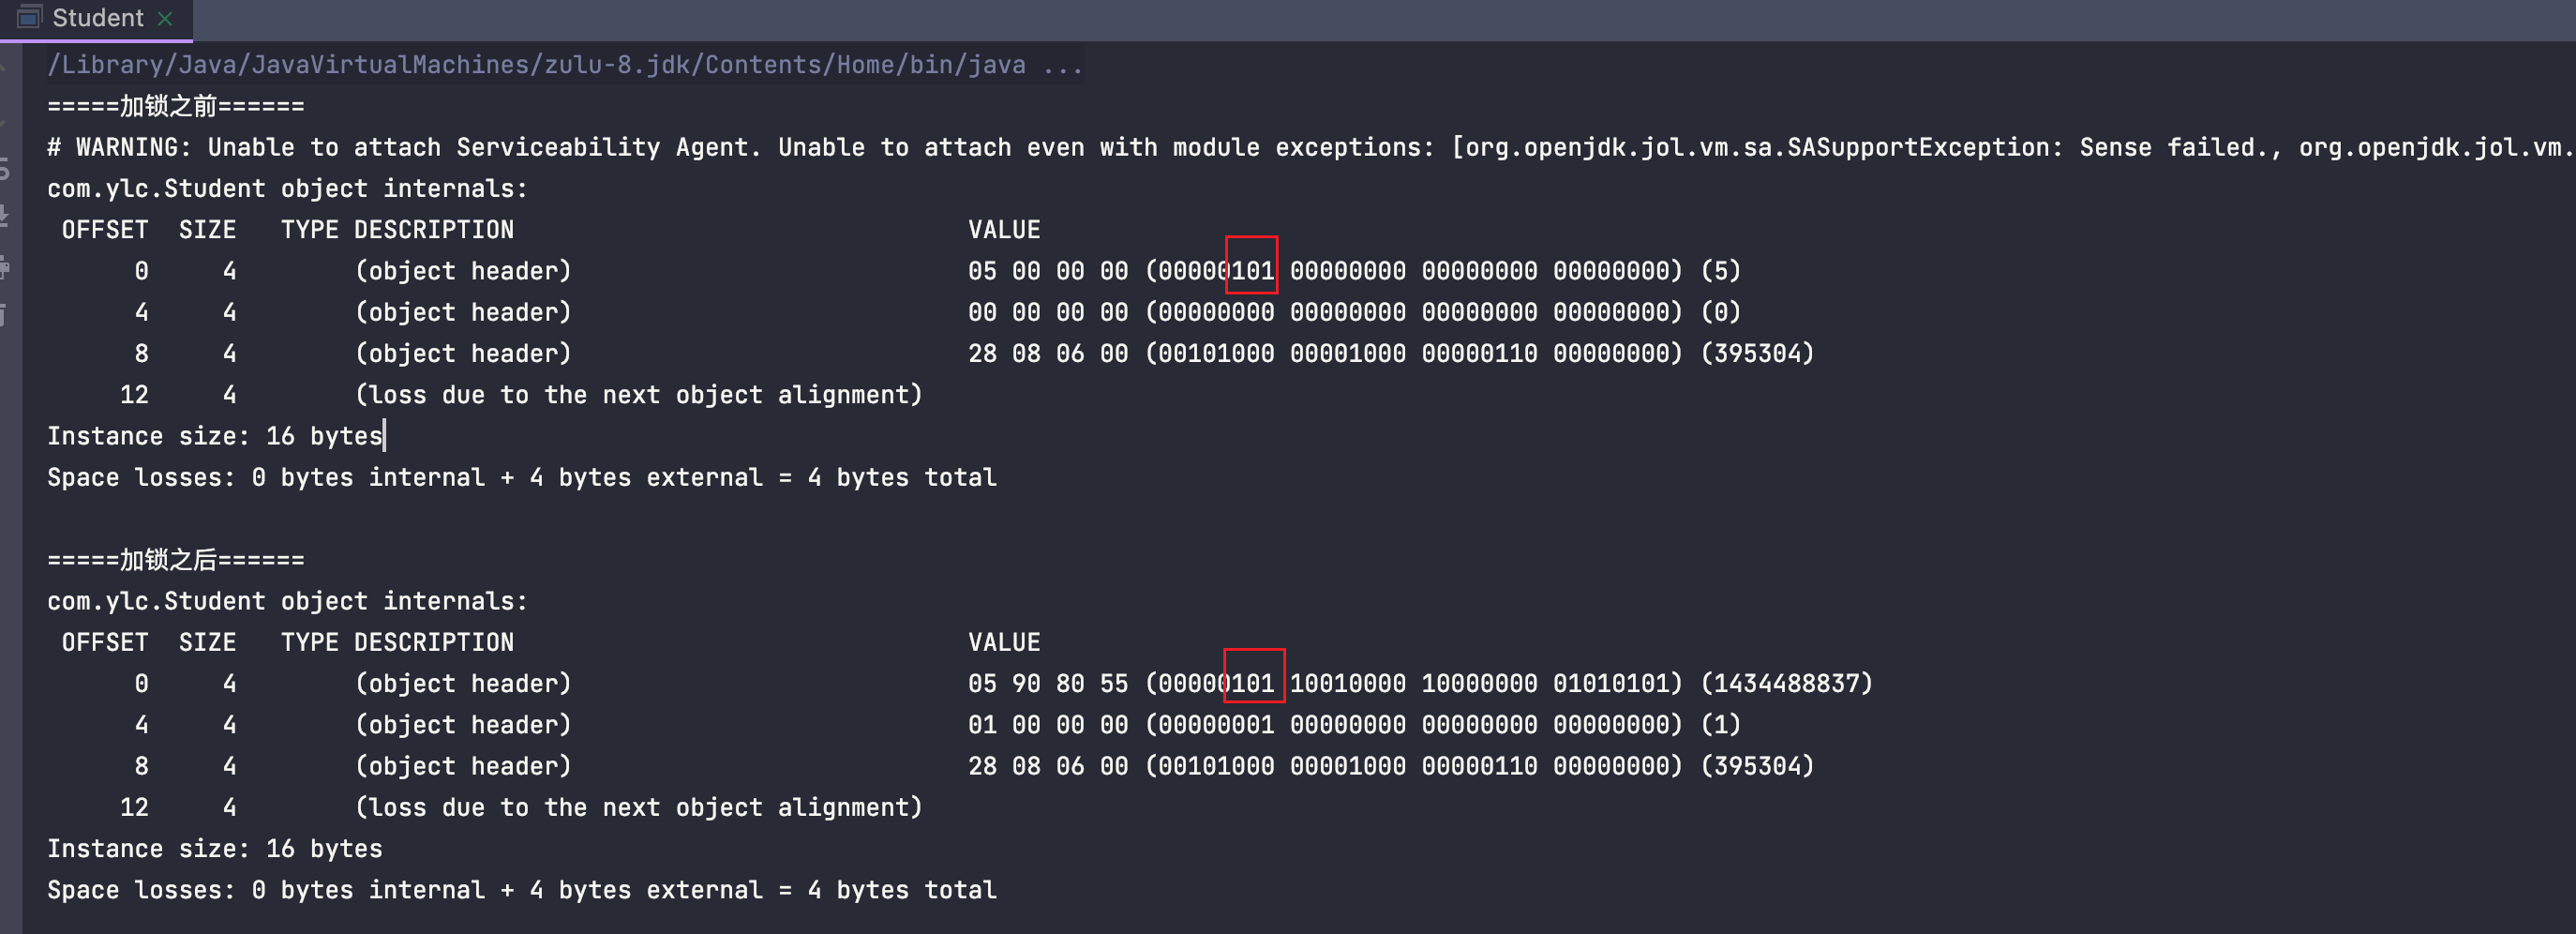
Task: Click the SIZE header in the first table
Action: point(208,230)
